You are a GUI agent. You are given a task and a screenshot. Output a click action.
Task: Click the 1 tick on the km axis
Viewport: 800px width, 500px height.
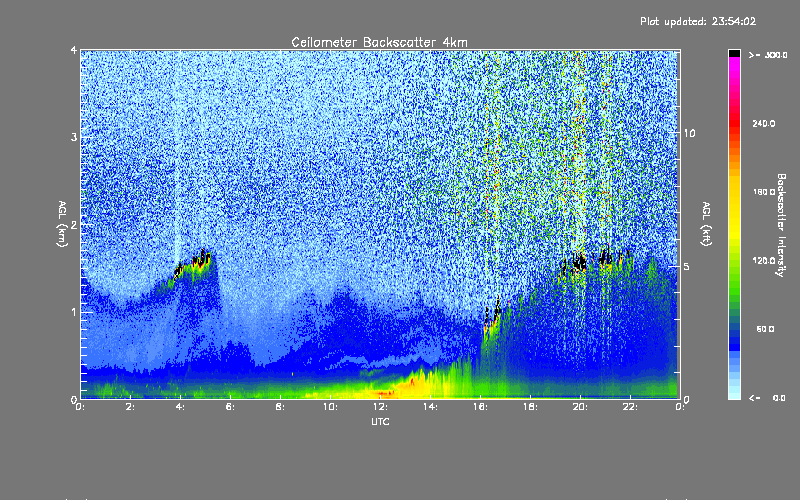74,312
